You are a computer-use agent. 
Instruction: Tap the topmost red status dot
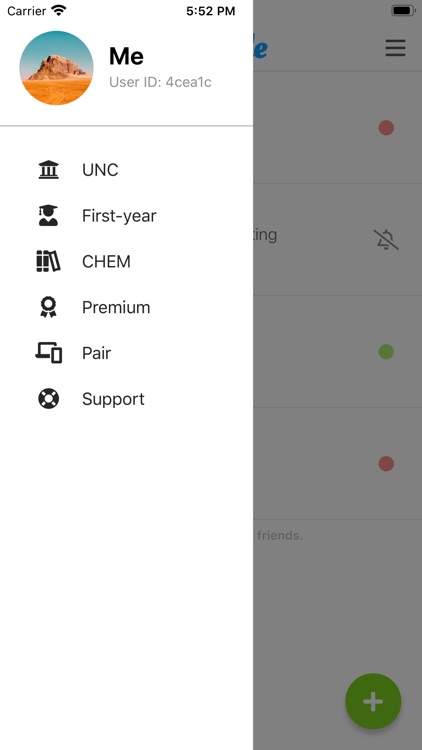pyautogui.click(x=386, y=128)
